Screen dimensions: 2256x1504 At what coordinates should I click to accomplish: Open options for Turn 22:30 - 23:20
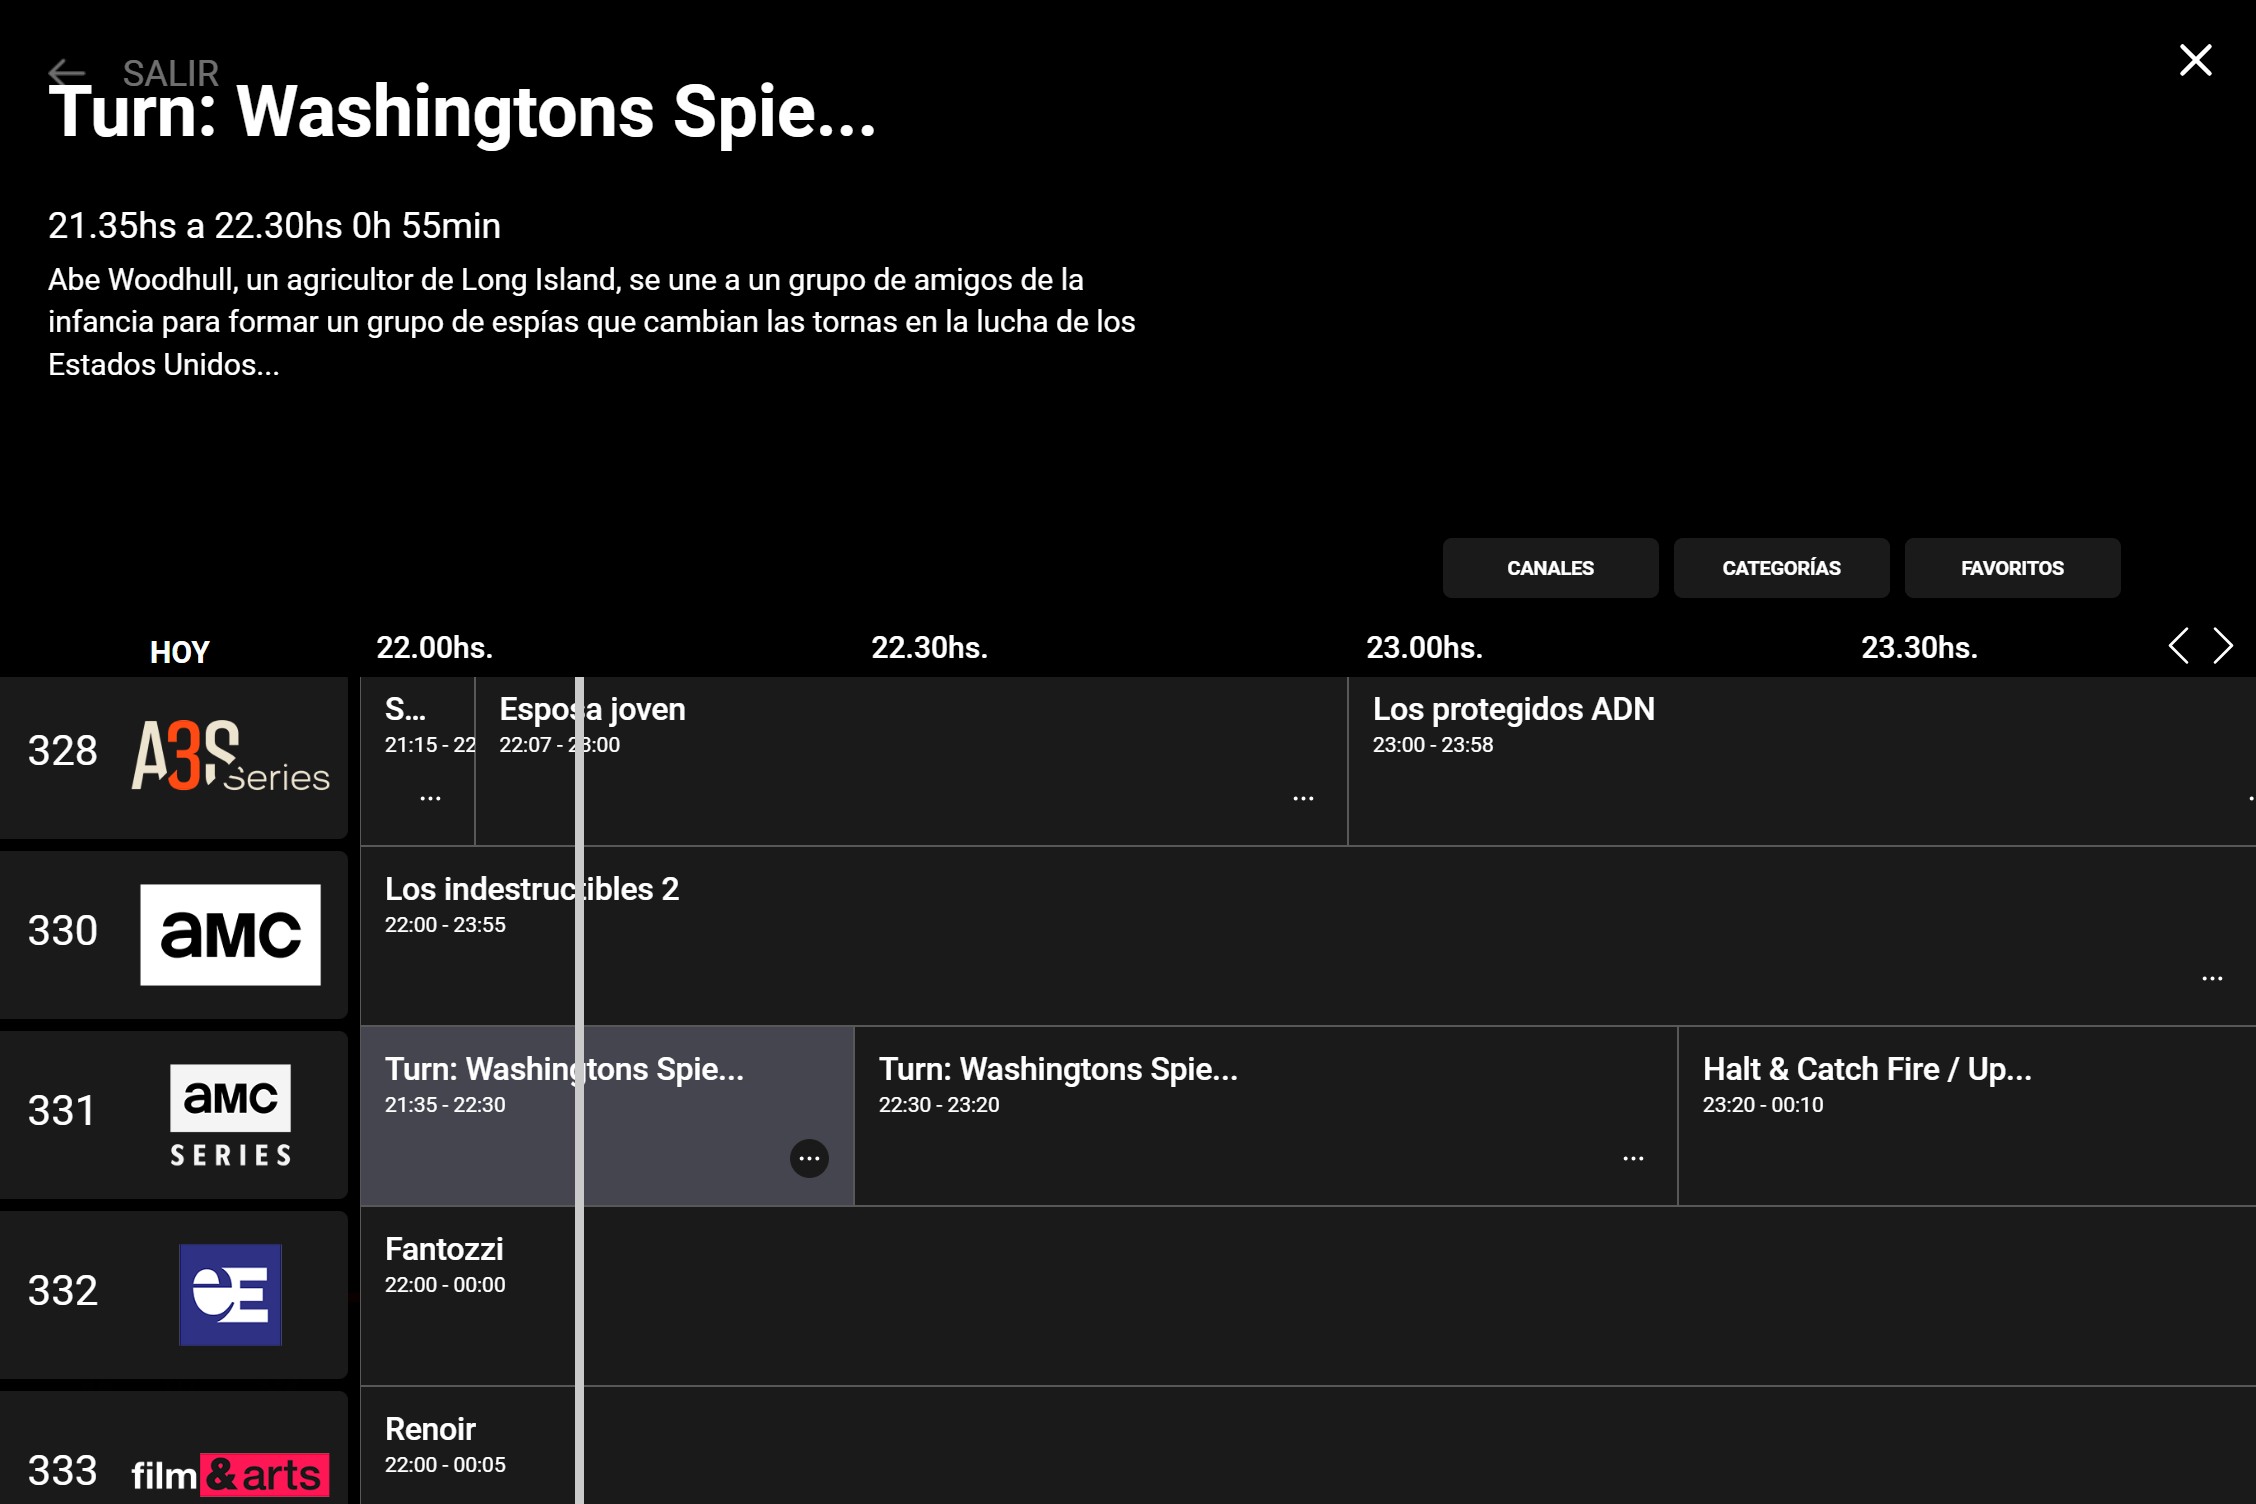click(1633, 1158)
